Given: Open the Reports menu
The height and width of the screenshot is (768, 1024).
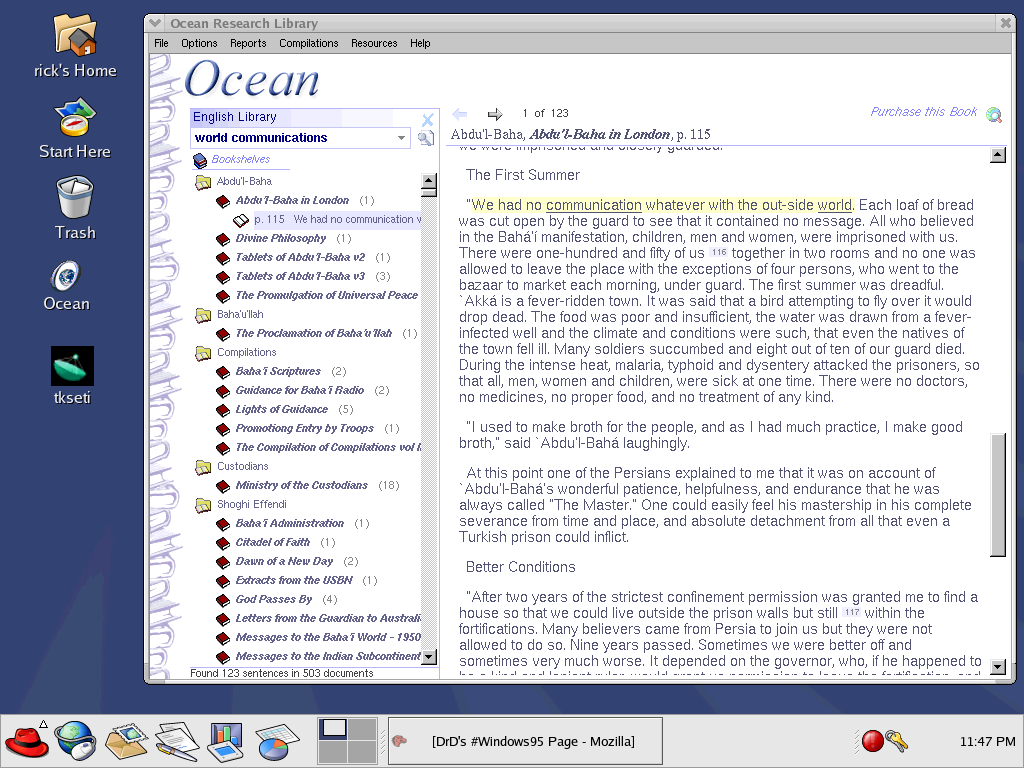Looking at the screenshot, I should pyautogui.click(x=248, y=43).
